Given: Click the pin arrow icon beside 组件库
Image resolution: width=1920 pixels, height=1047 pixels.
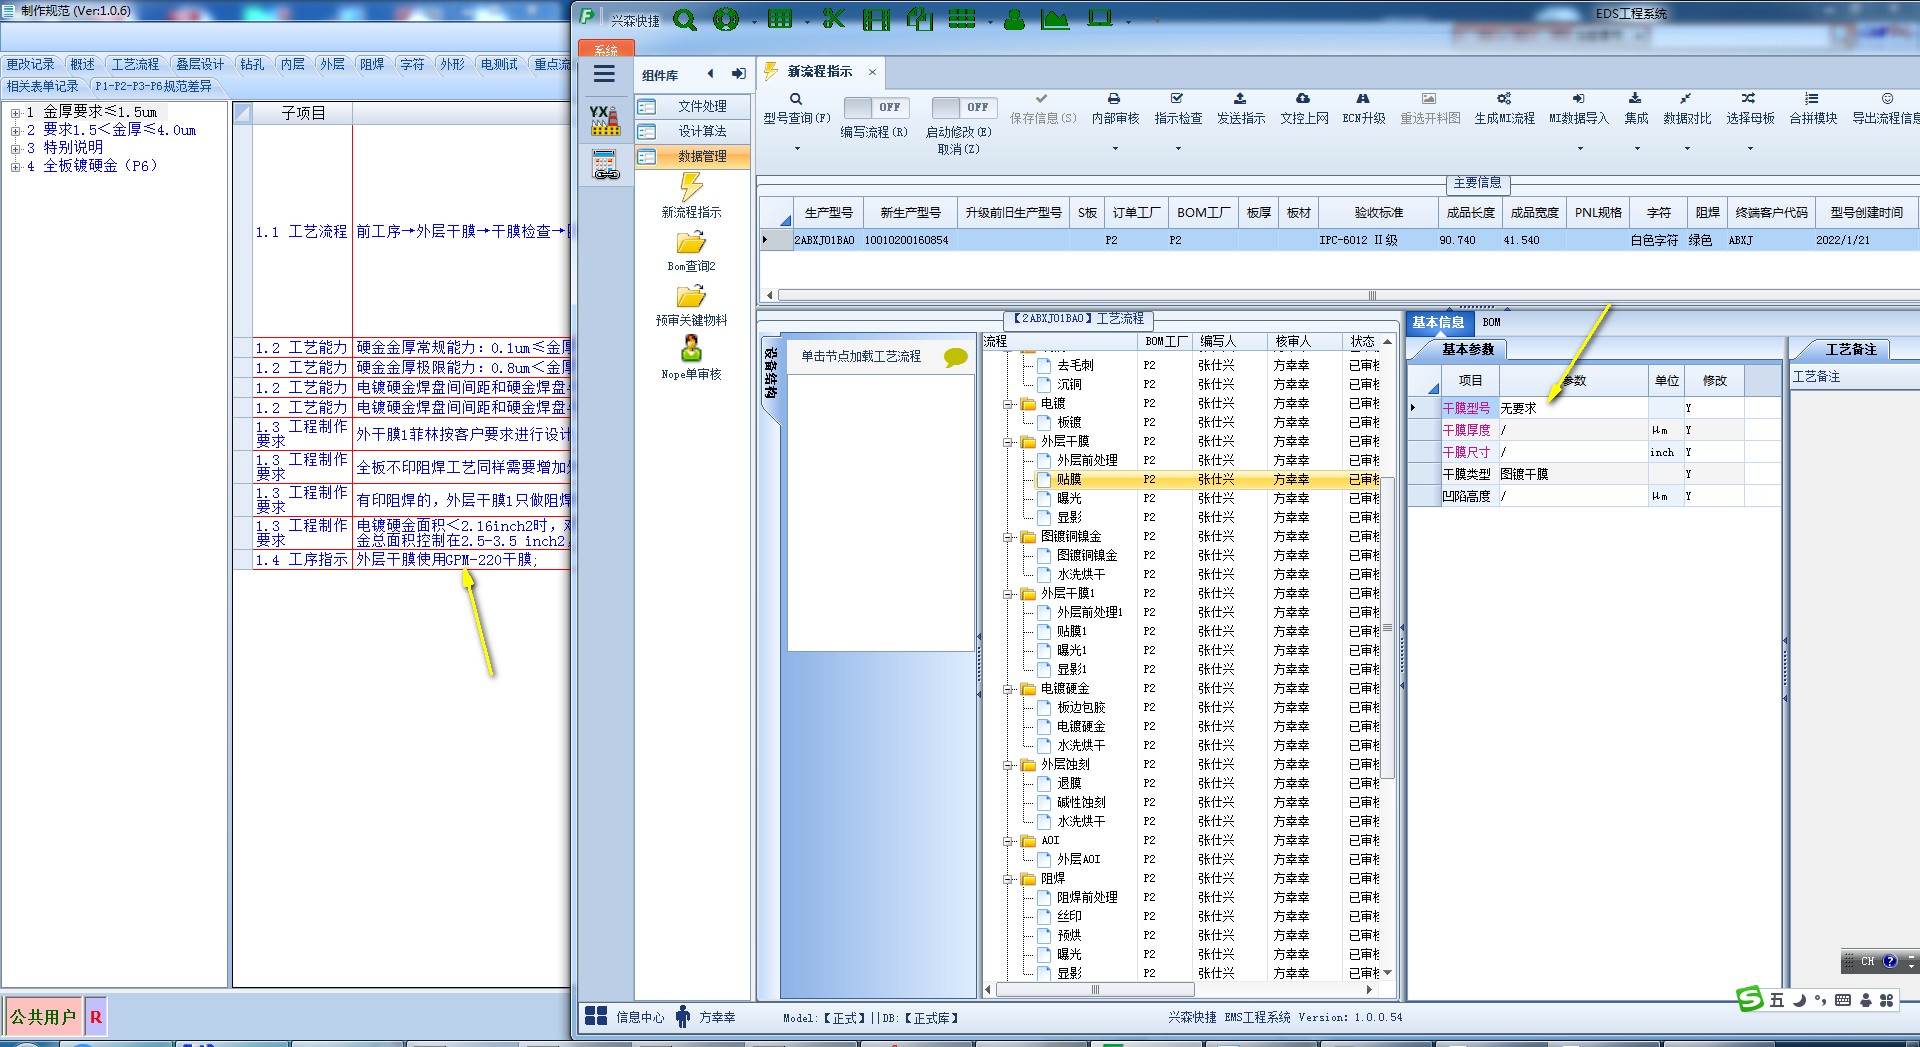Looking at the screenshot, I should pos(739,74).
